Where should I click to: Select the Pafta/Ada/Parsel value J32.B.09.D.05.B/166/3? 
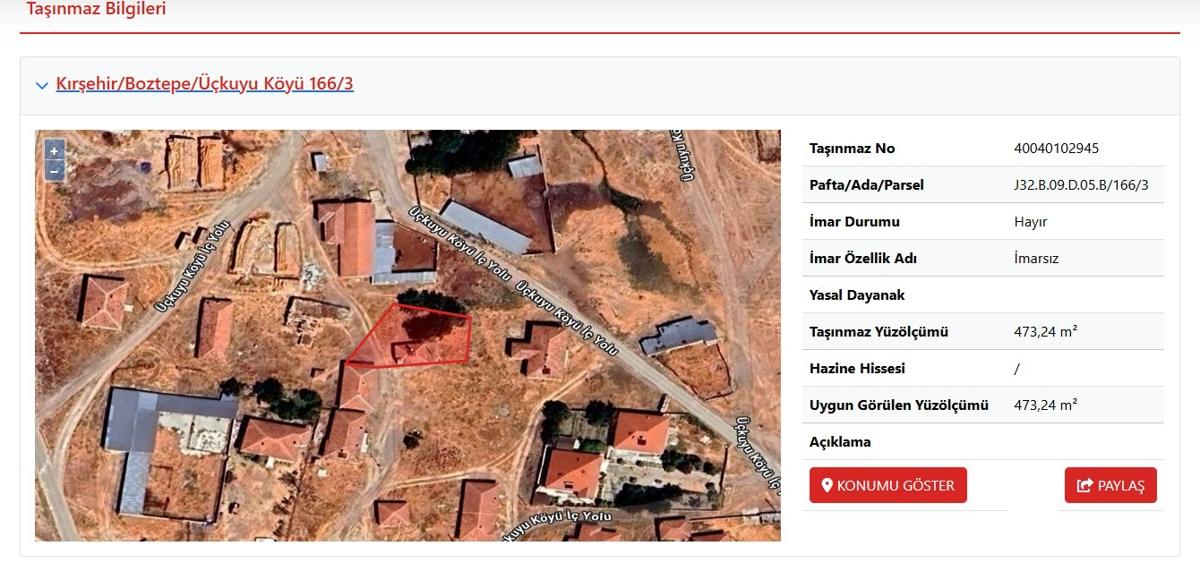[1081, 185]
